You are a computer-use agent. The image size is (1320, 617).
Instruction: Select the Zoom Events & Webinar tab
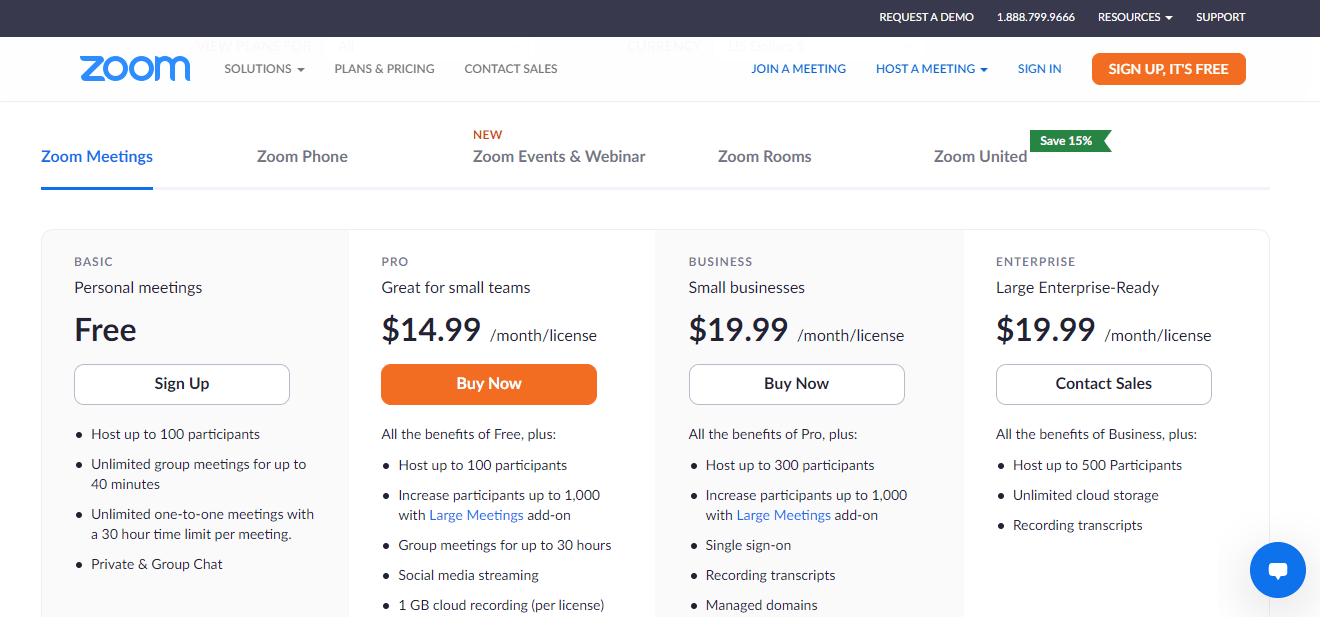[x=559, y=156]
